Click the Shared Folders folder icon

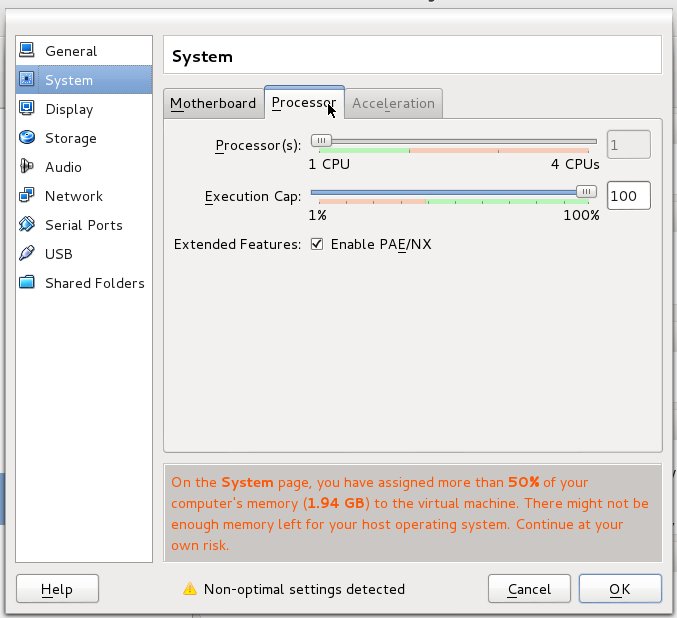point(27,282)
